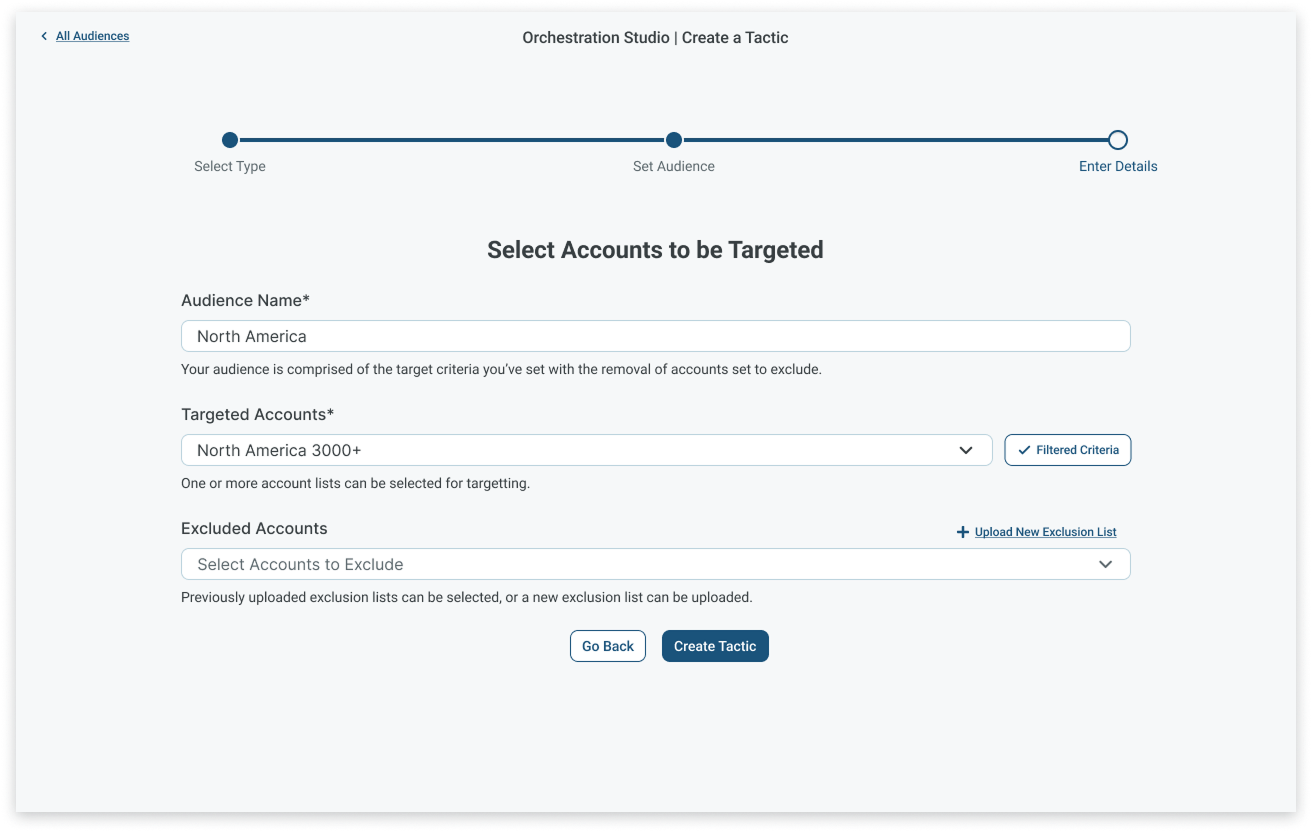Open the Targeted Accounts dropdown
The image size is (1312, 832).
point(587,450)
